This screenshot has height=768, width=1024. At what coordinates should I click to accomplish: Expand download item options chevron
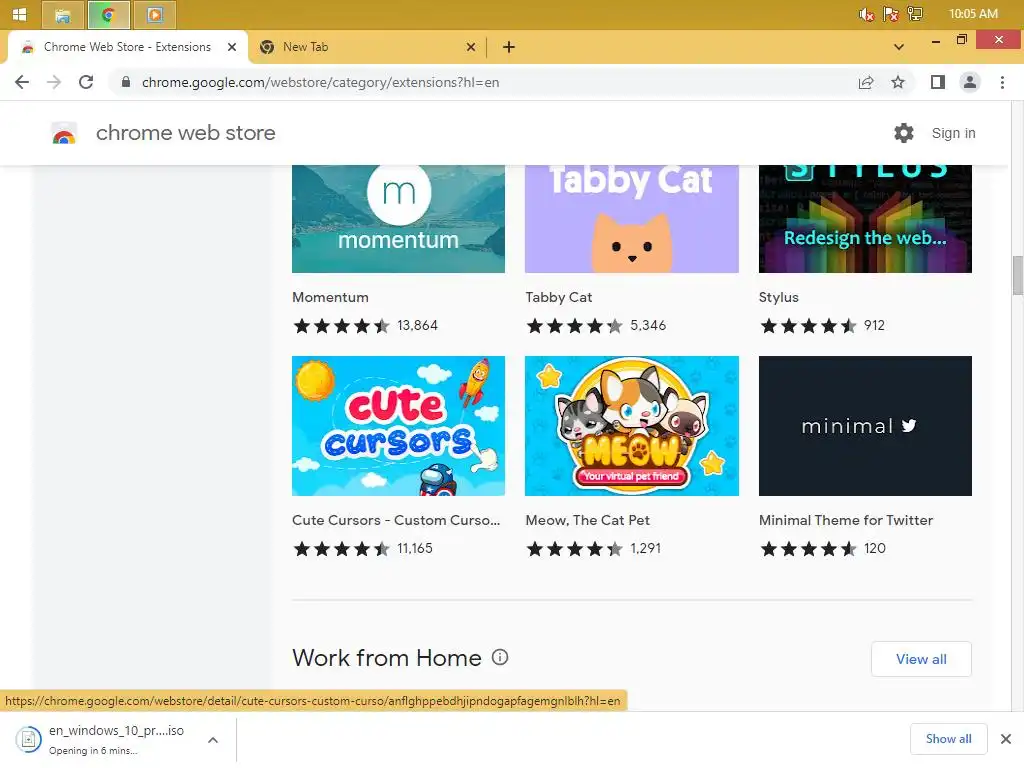click(213, 740)
